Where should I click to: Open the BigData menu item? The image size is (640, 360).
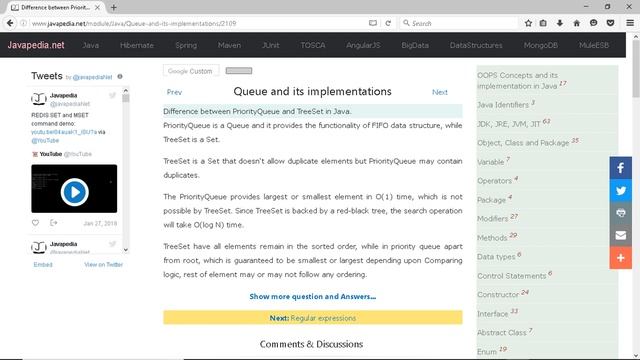(x=415, y=45)
